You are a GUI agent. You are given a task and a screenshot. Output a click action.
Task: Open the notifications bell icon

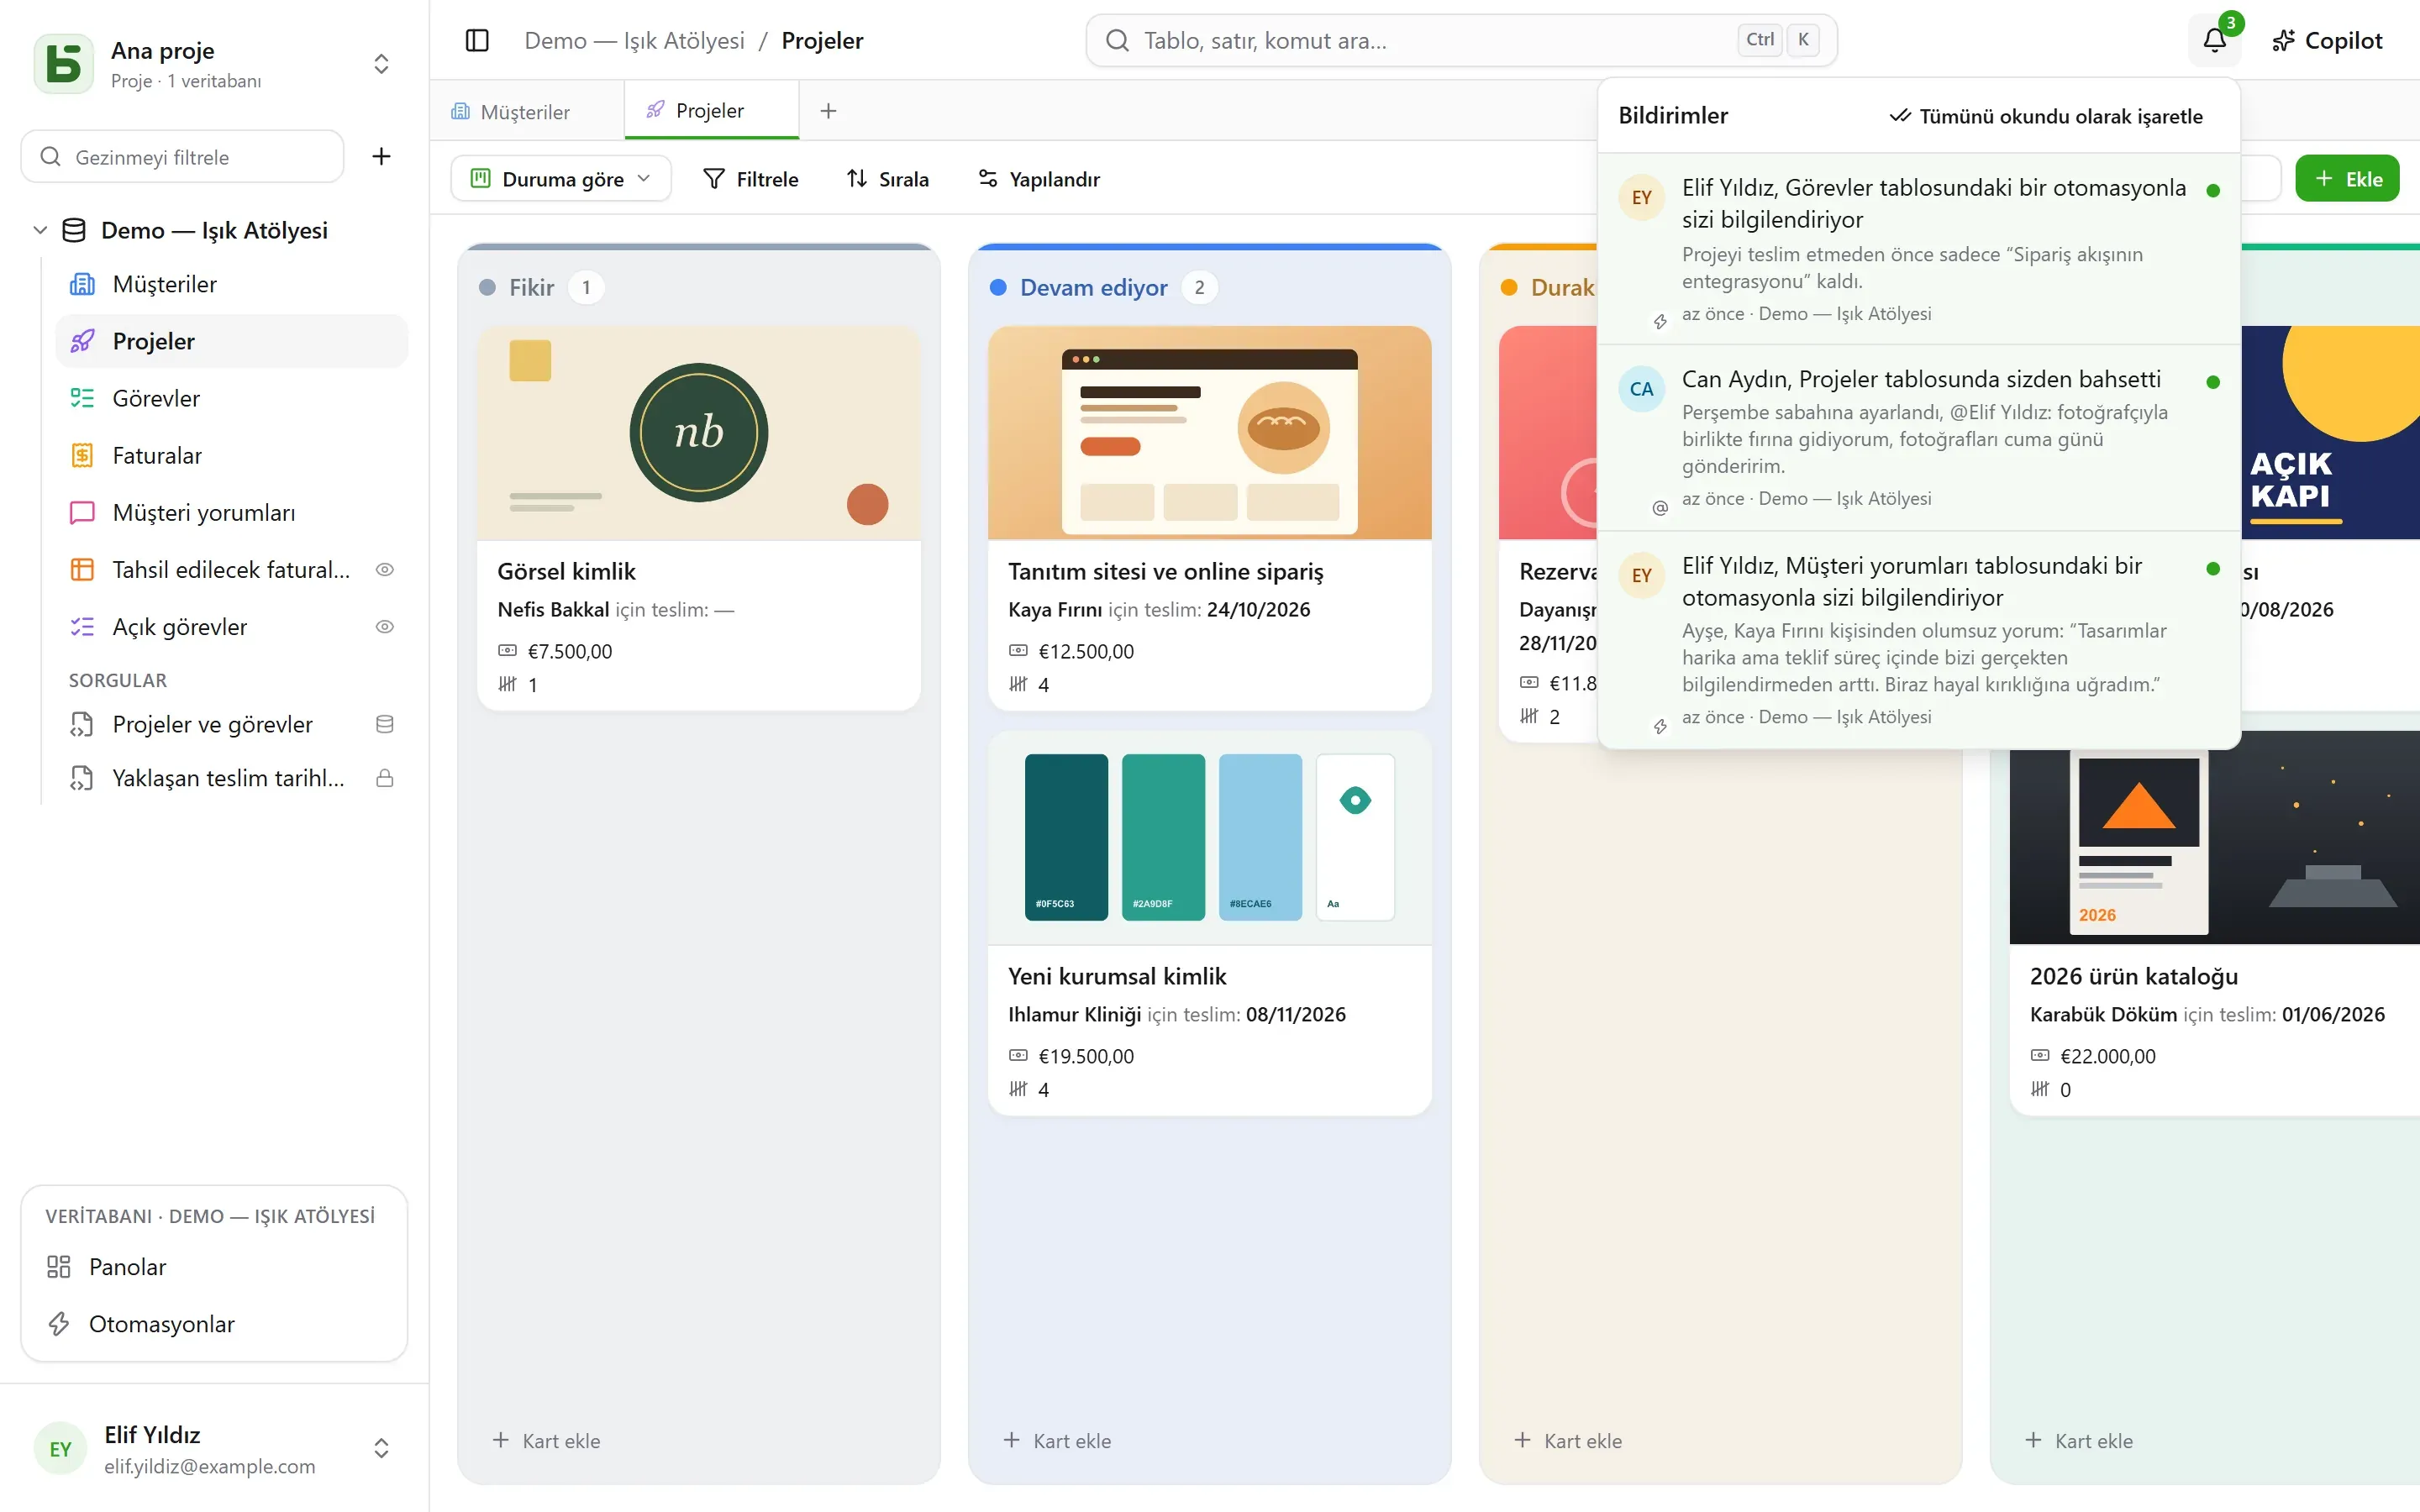click(2214, 40)
